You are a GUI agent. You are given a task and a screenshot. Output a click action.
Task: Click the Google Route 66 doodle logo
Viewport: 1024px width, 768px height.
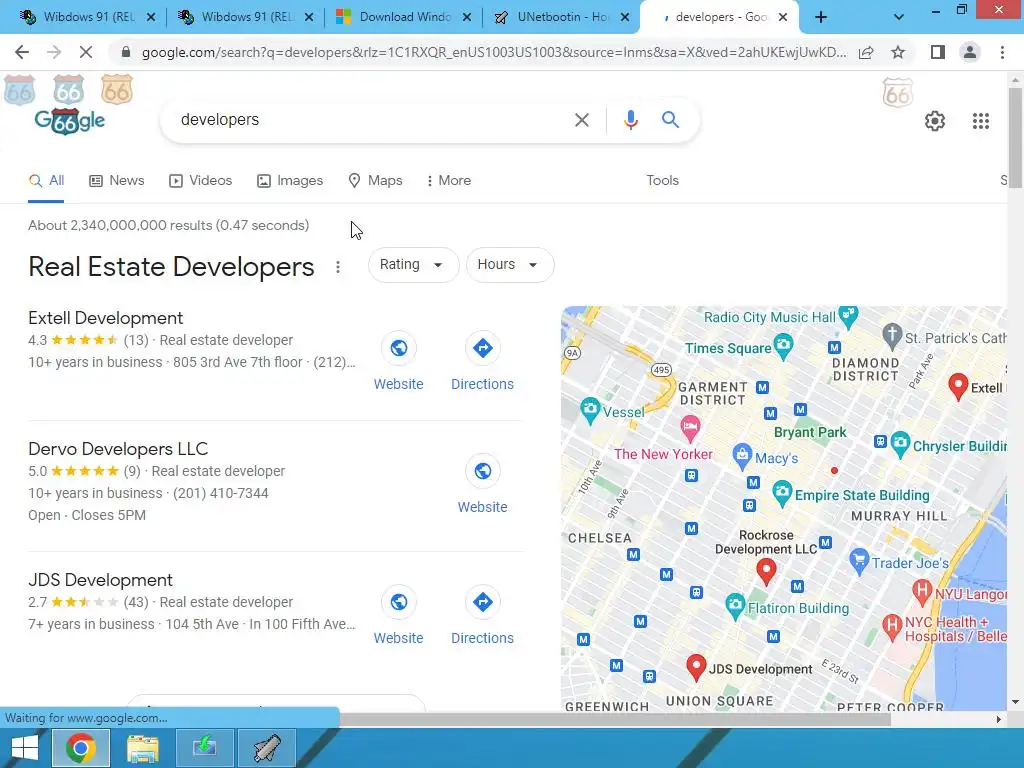click(x=69, y=121)
